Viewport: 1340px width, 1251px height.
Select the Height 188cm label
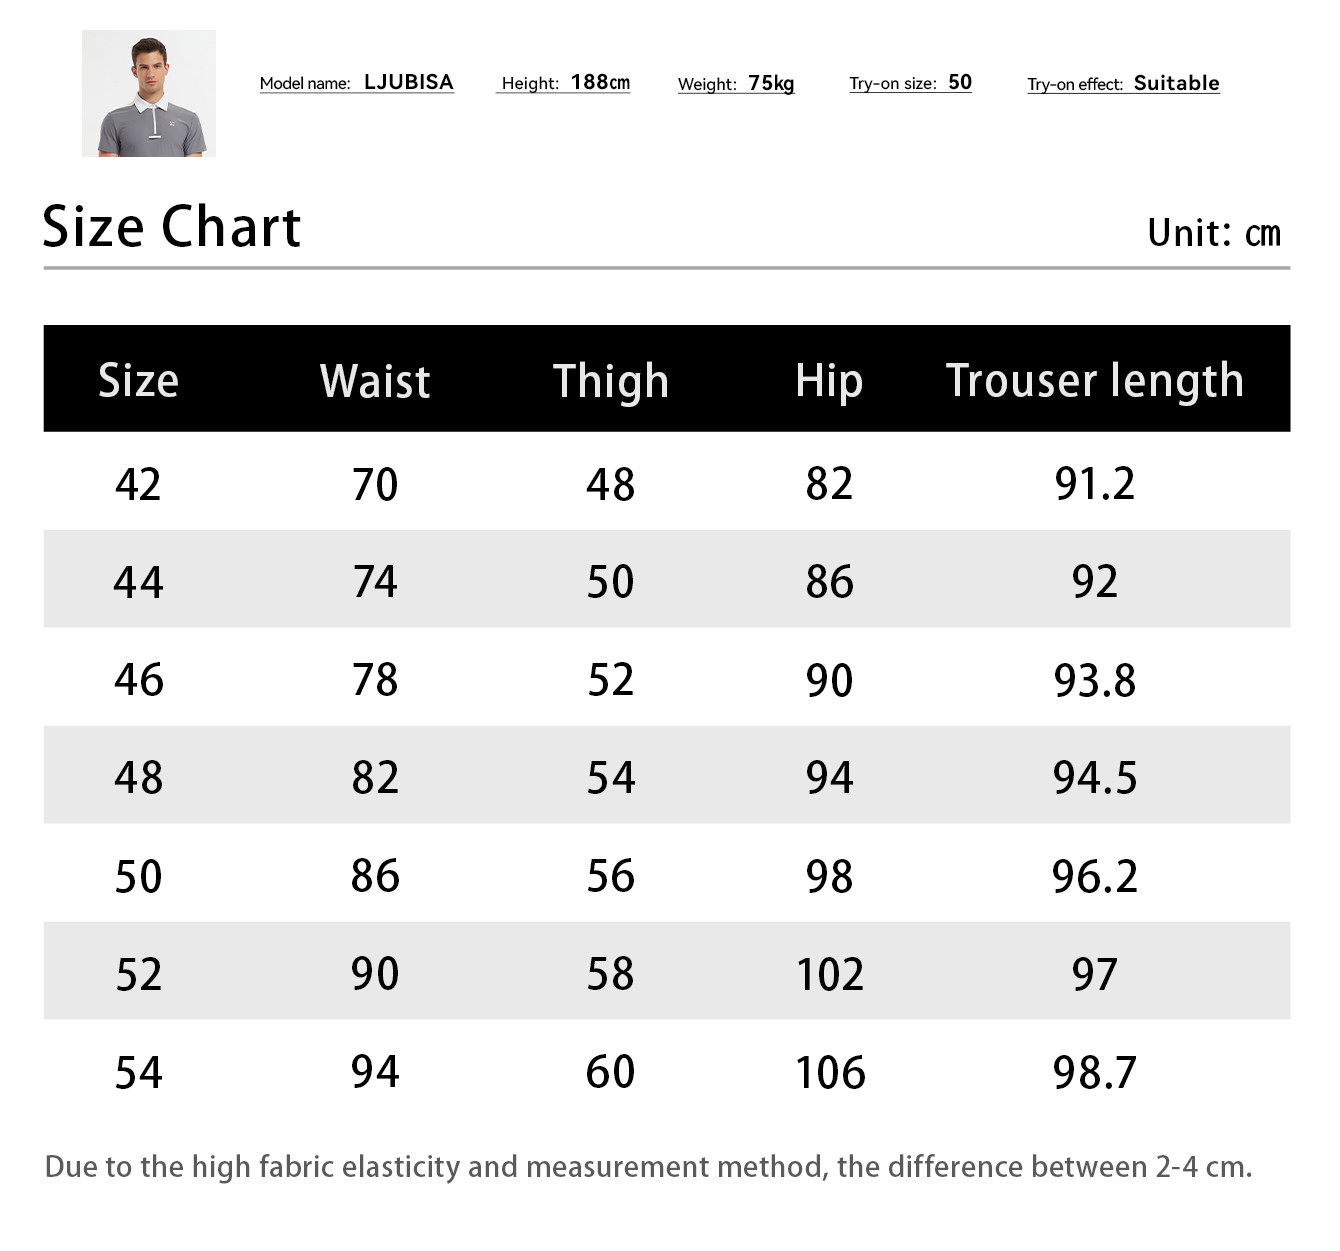point(565,83)
